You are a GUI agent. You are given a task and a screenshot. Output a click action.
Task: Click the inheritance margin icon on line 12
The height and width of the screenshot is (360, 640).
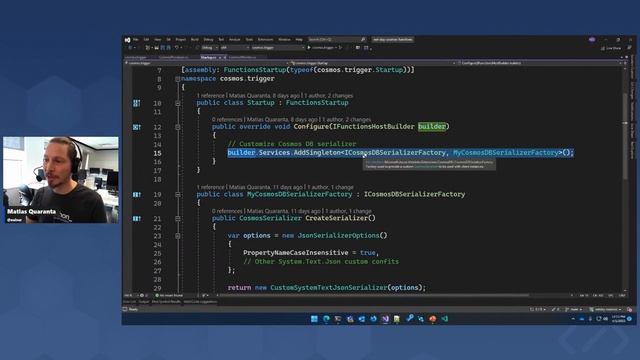pos(137,127)
